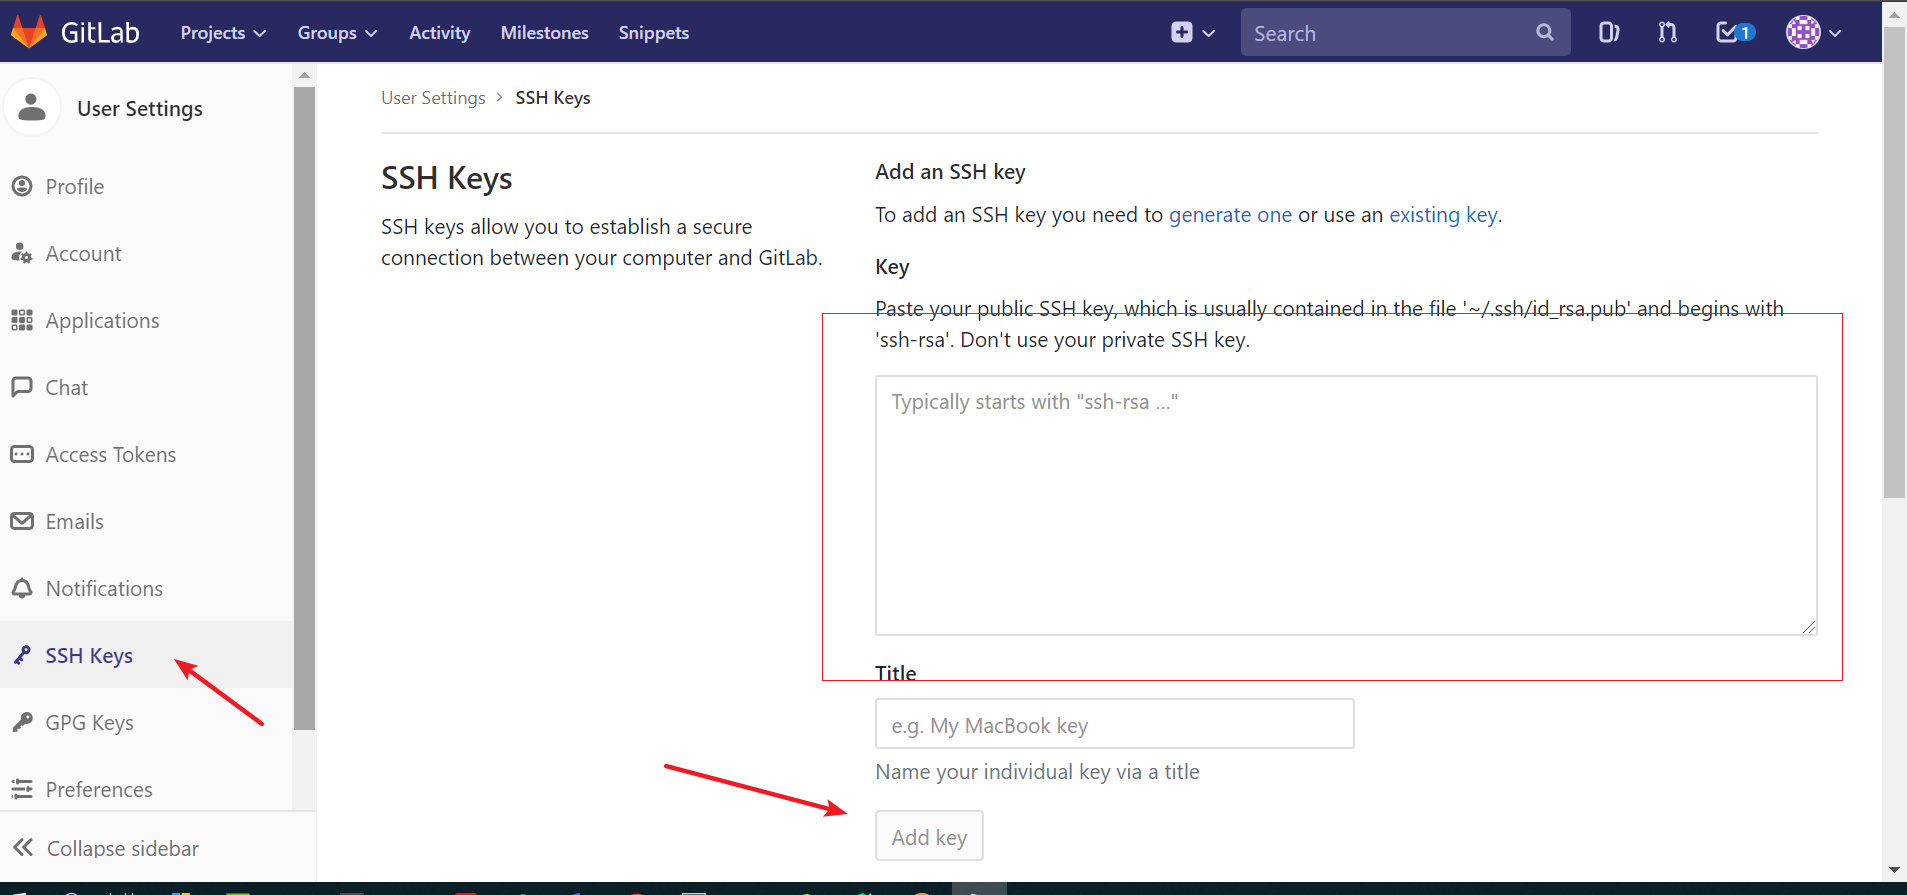Image resolution: width=1907 pixels, height=895 pixels.
Task: Open the to-do list icon with badge
Action: point(1734,33)
